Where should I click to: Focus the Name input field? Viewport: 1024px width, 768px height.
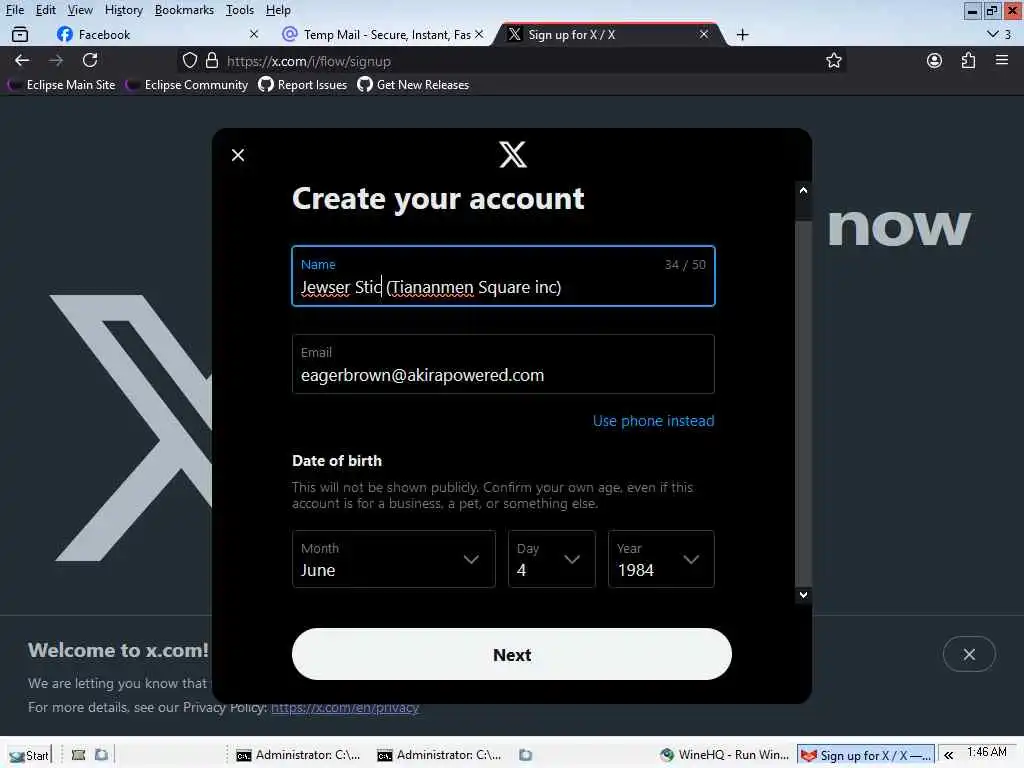tap(503, 276)
